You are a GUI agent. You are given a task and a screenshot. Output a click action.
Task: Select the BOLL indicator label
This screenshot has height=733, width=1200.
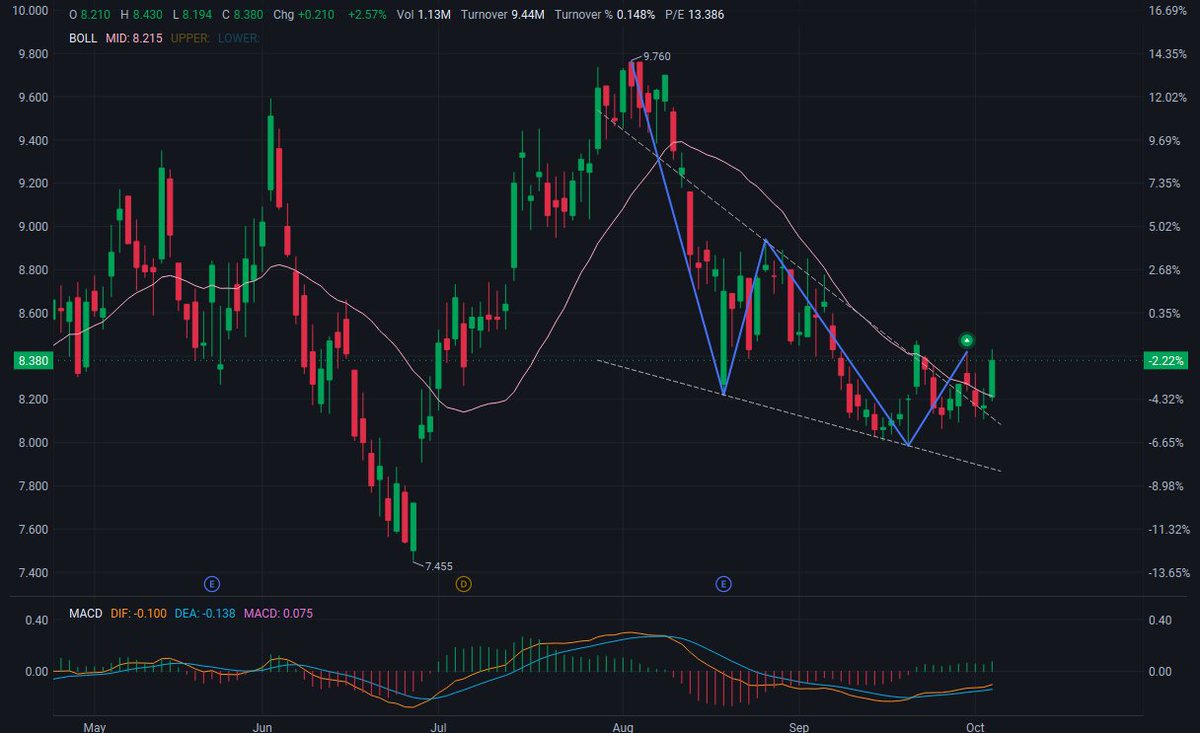[84, 38]
